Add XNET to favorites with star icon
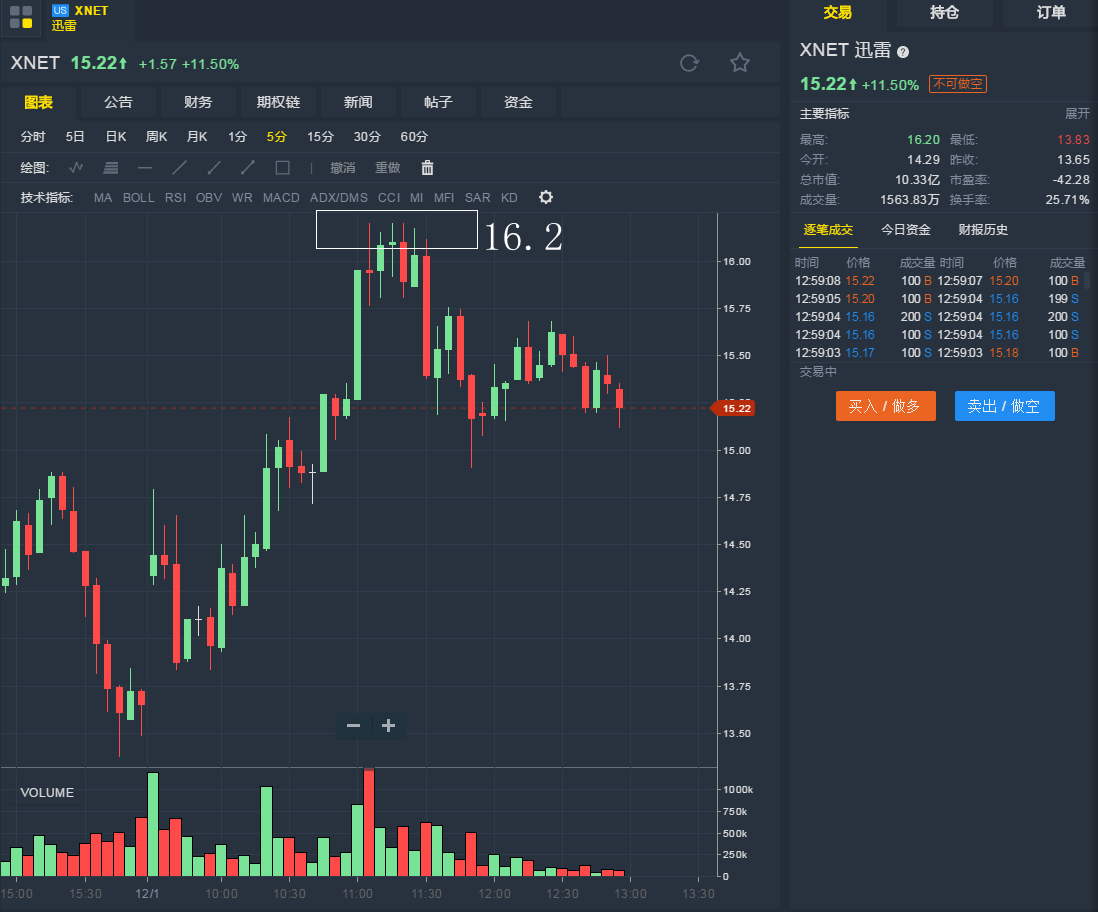 (x=740, y=63)
